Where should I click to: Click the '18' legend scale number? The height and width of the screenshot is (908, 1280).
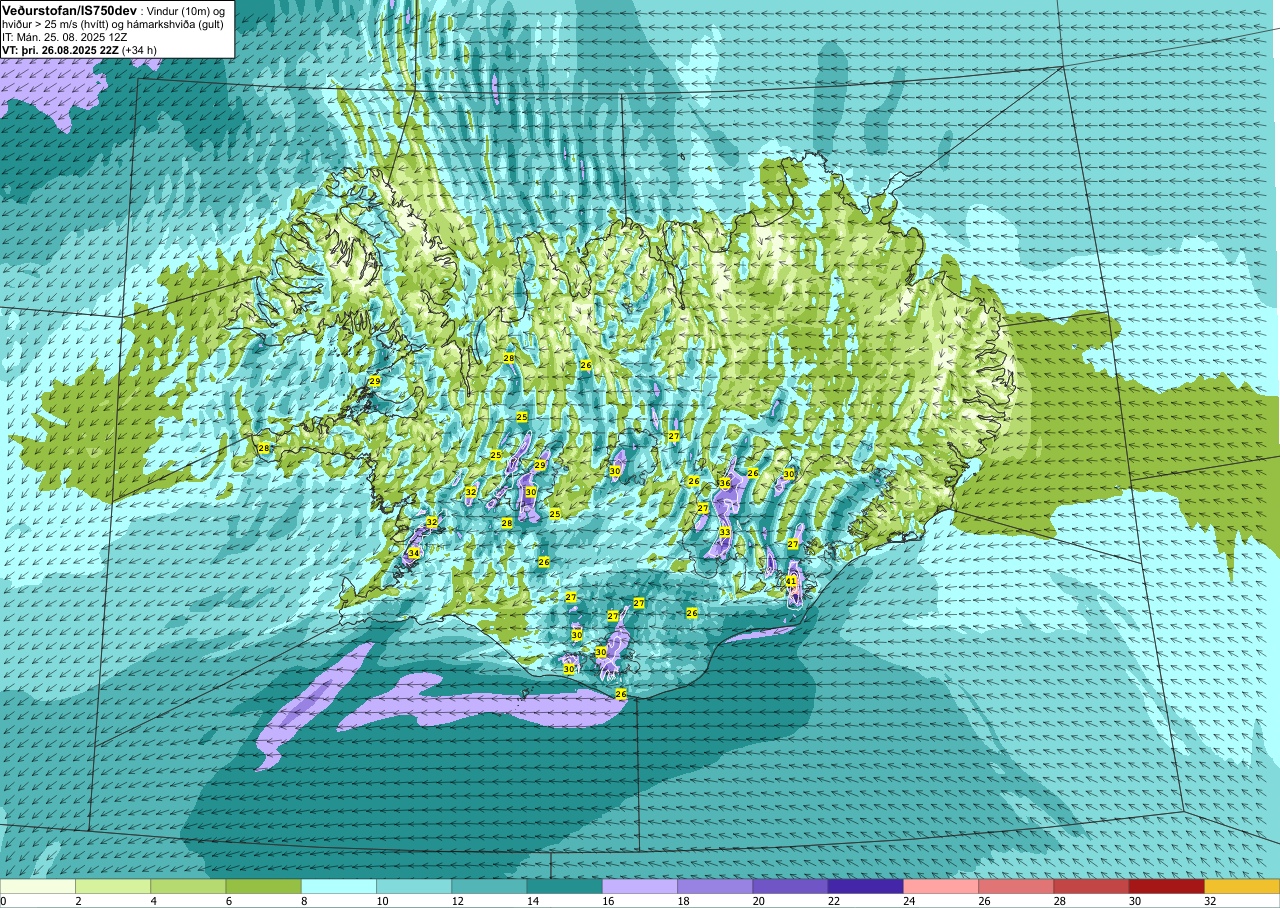(683, 901)
